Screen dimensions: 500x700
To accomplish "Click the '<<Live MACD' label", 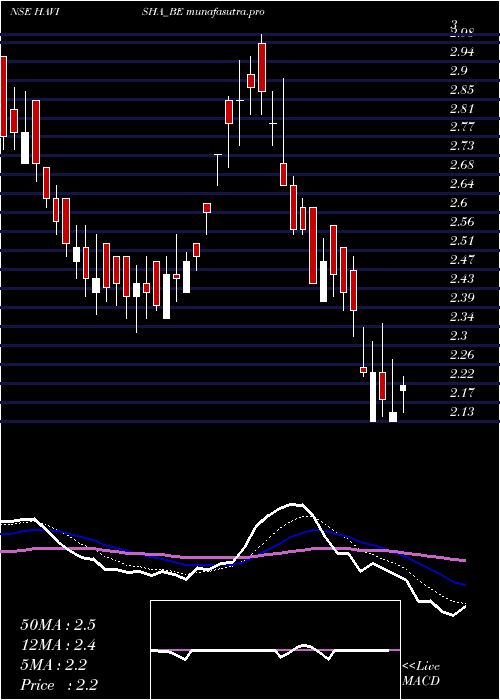I will [421, 674].
